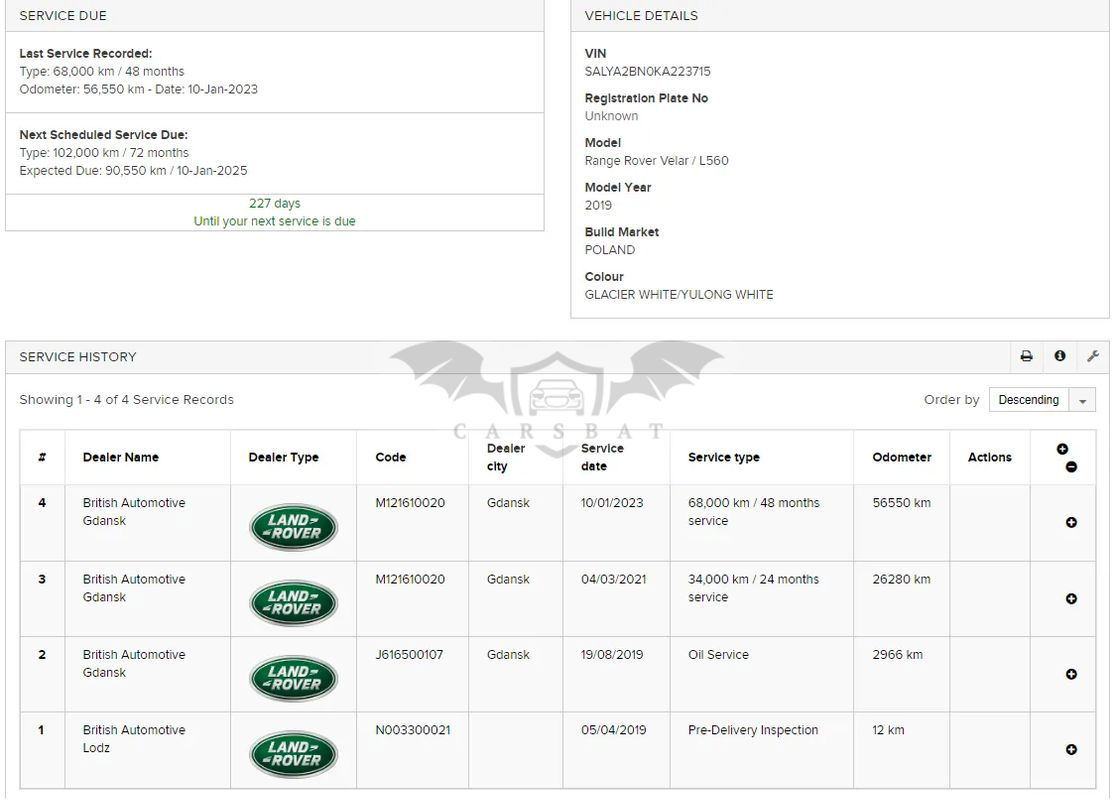Click the dropdown arrow beside Descending
The width and height of the screenshot is (1114, 800).
(1082, 400)
